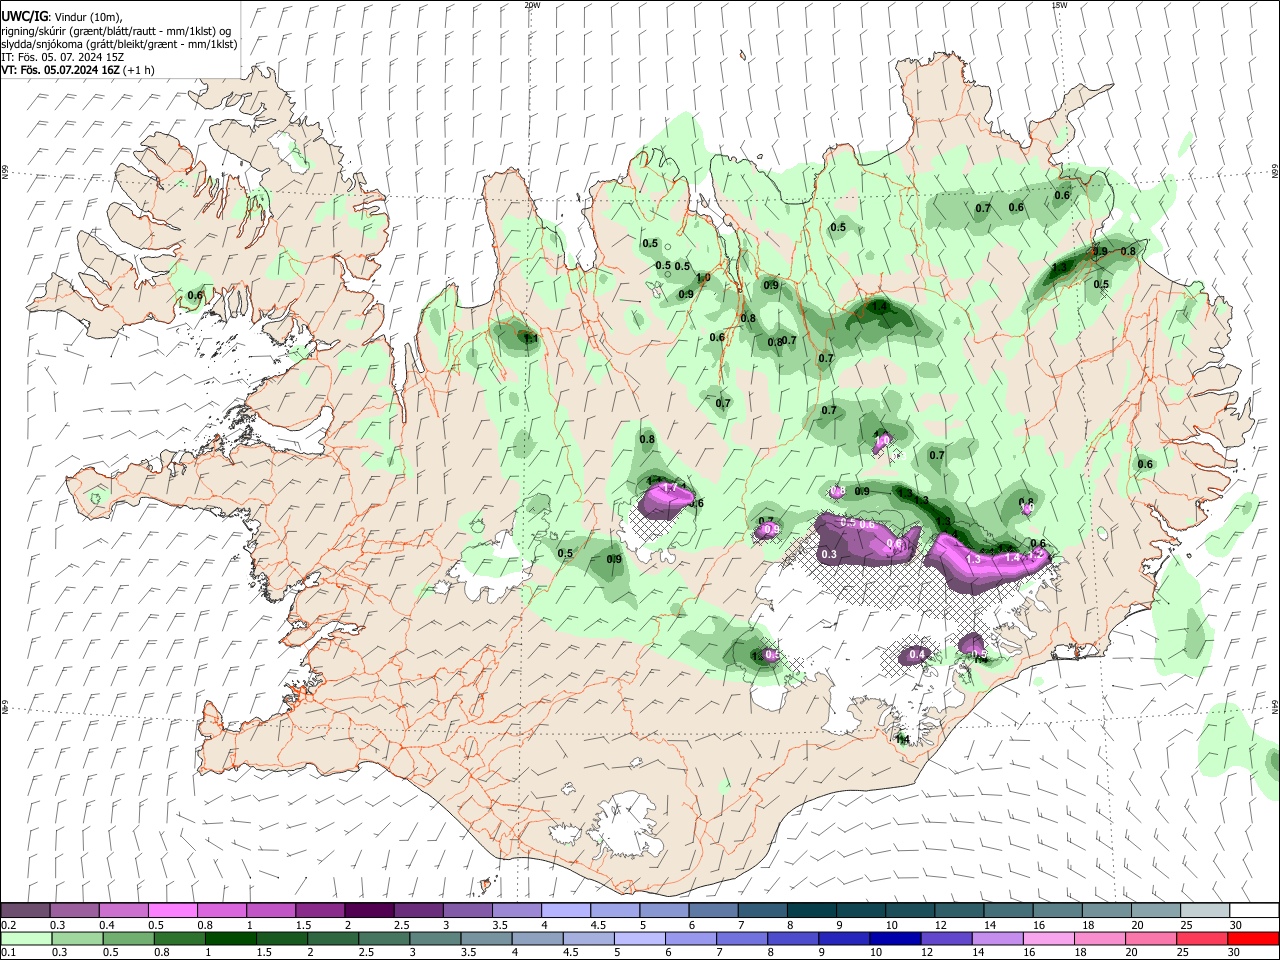Click the snow legend swatch between 1 and 1.5

click(x=271, y=911)
